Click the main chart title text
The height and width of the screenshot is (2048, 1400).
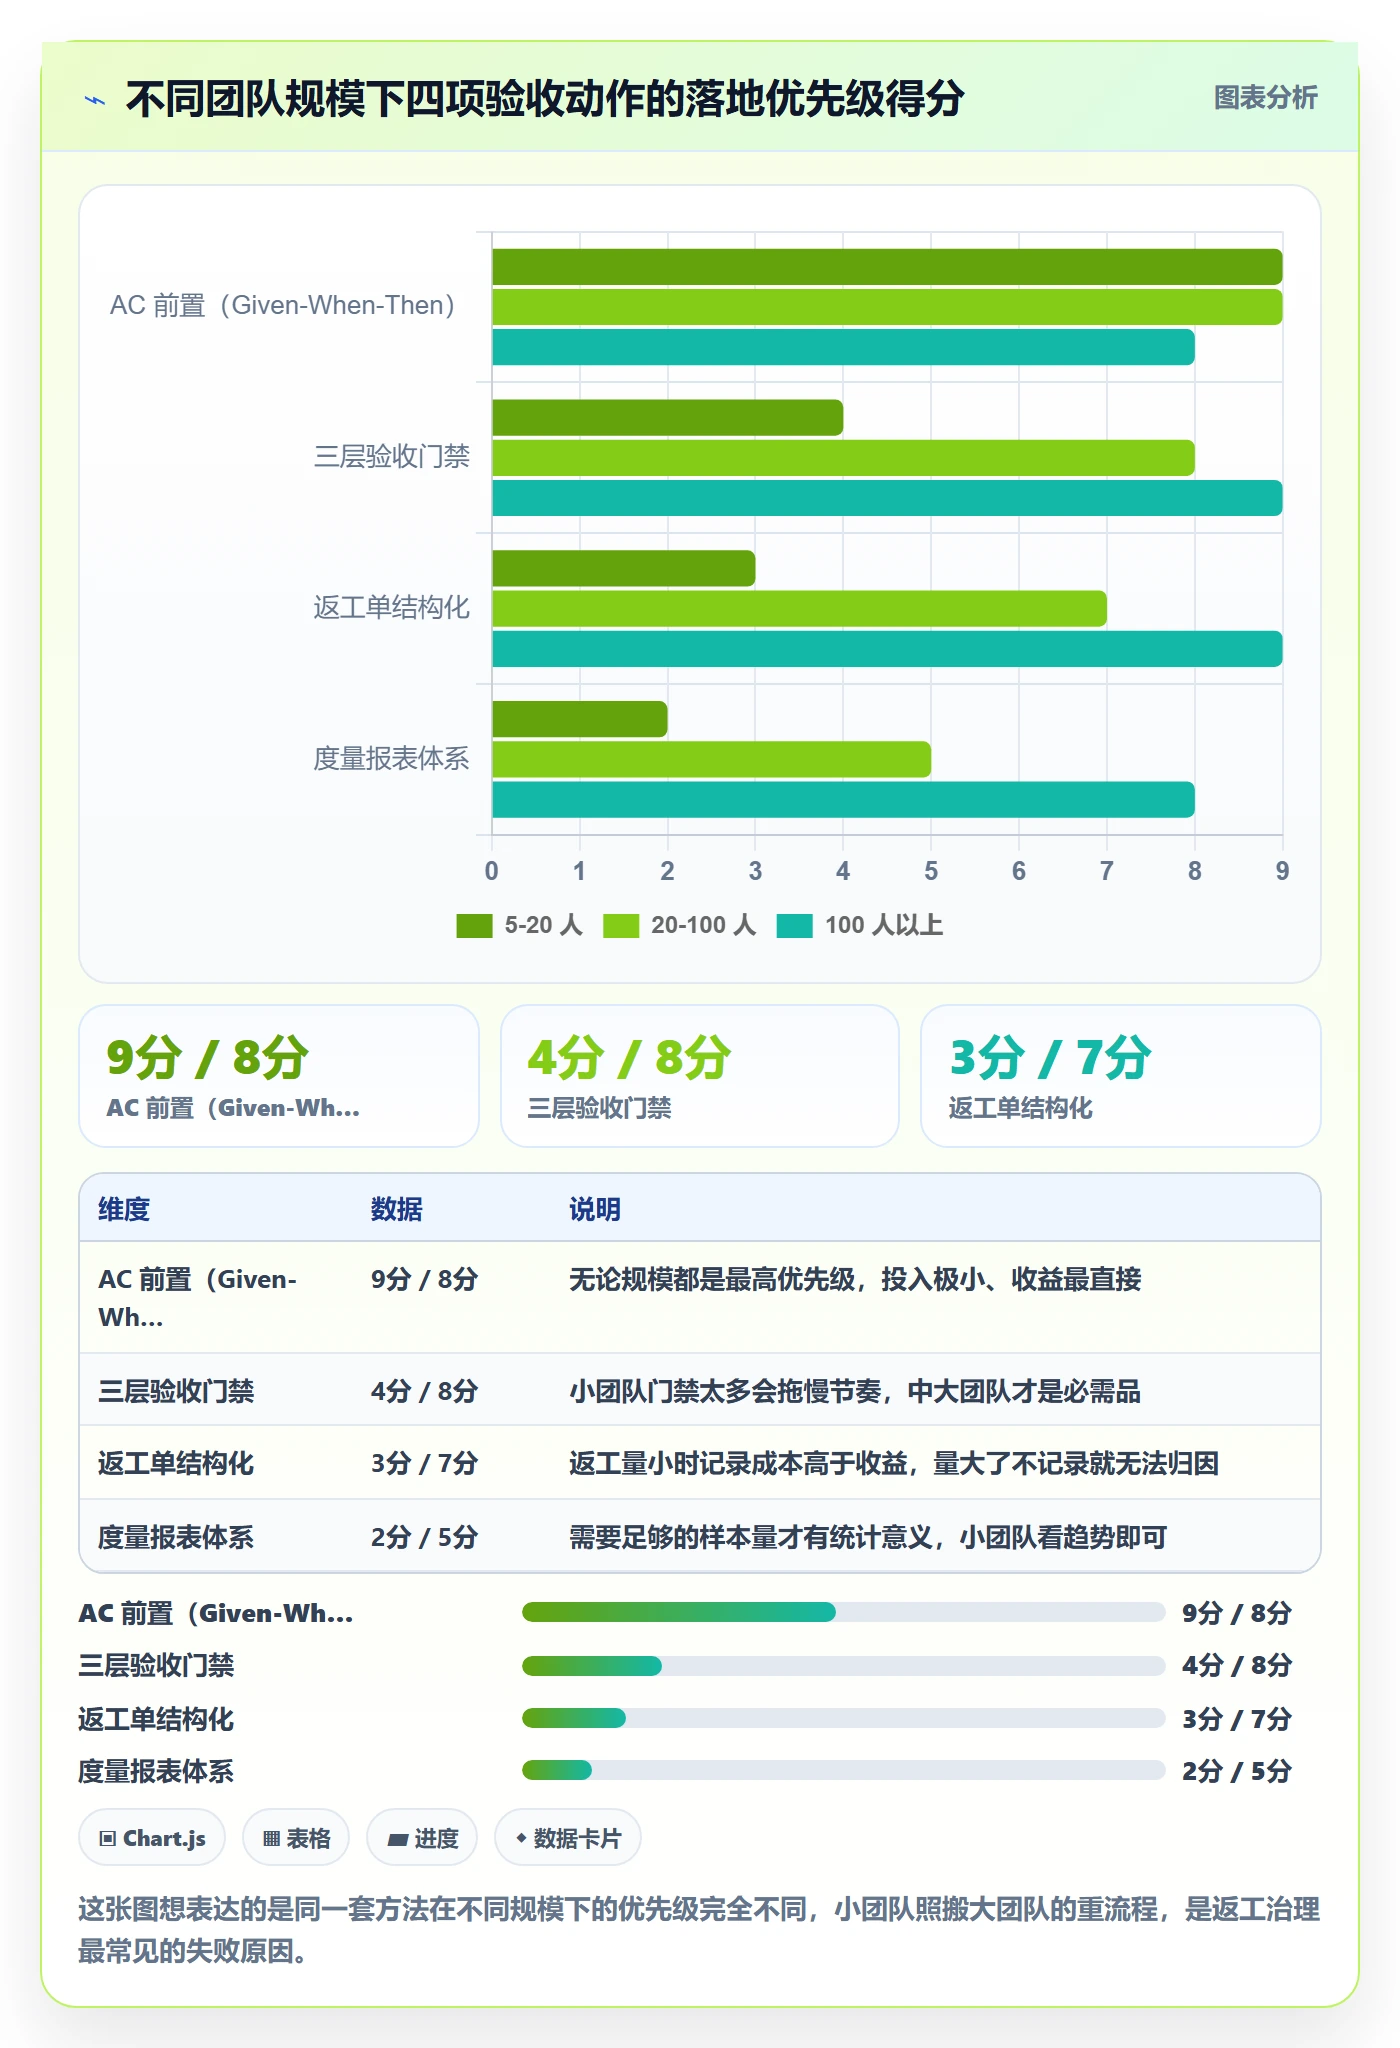[545, 99]
